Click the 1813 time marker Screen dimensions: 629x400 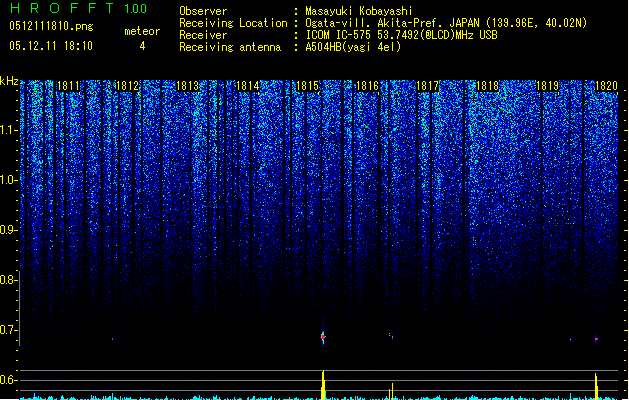click(x=188, y=86)
